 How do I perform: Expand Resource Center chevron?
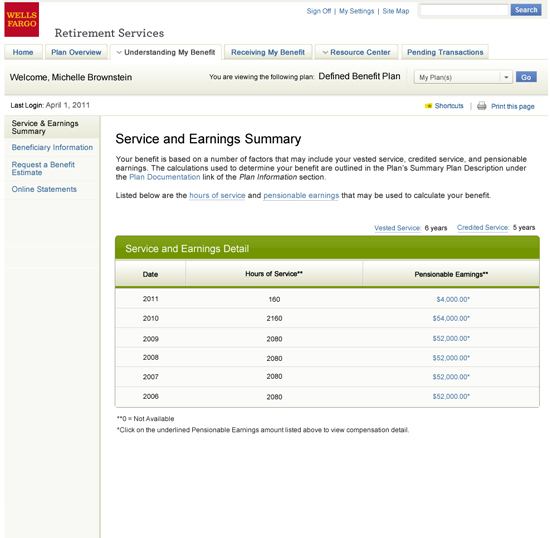tap(325, 53)
